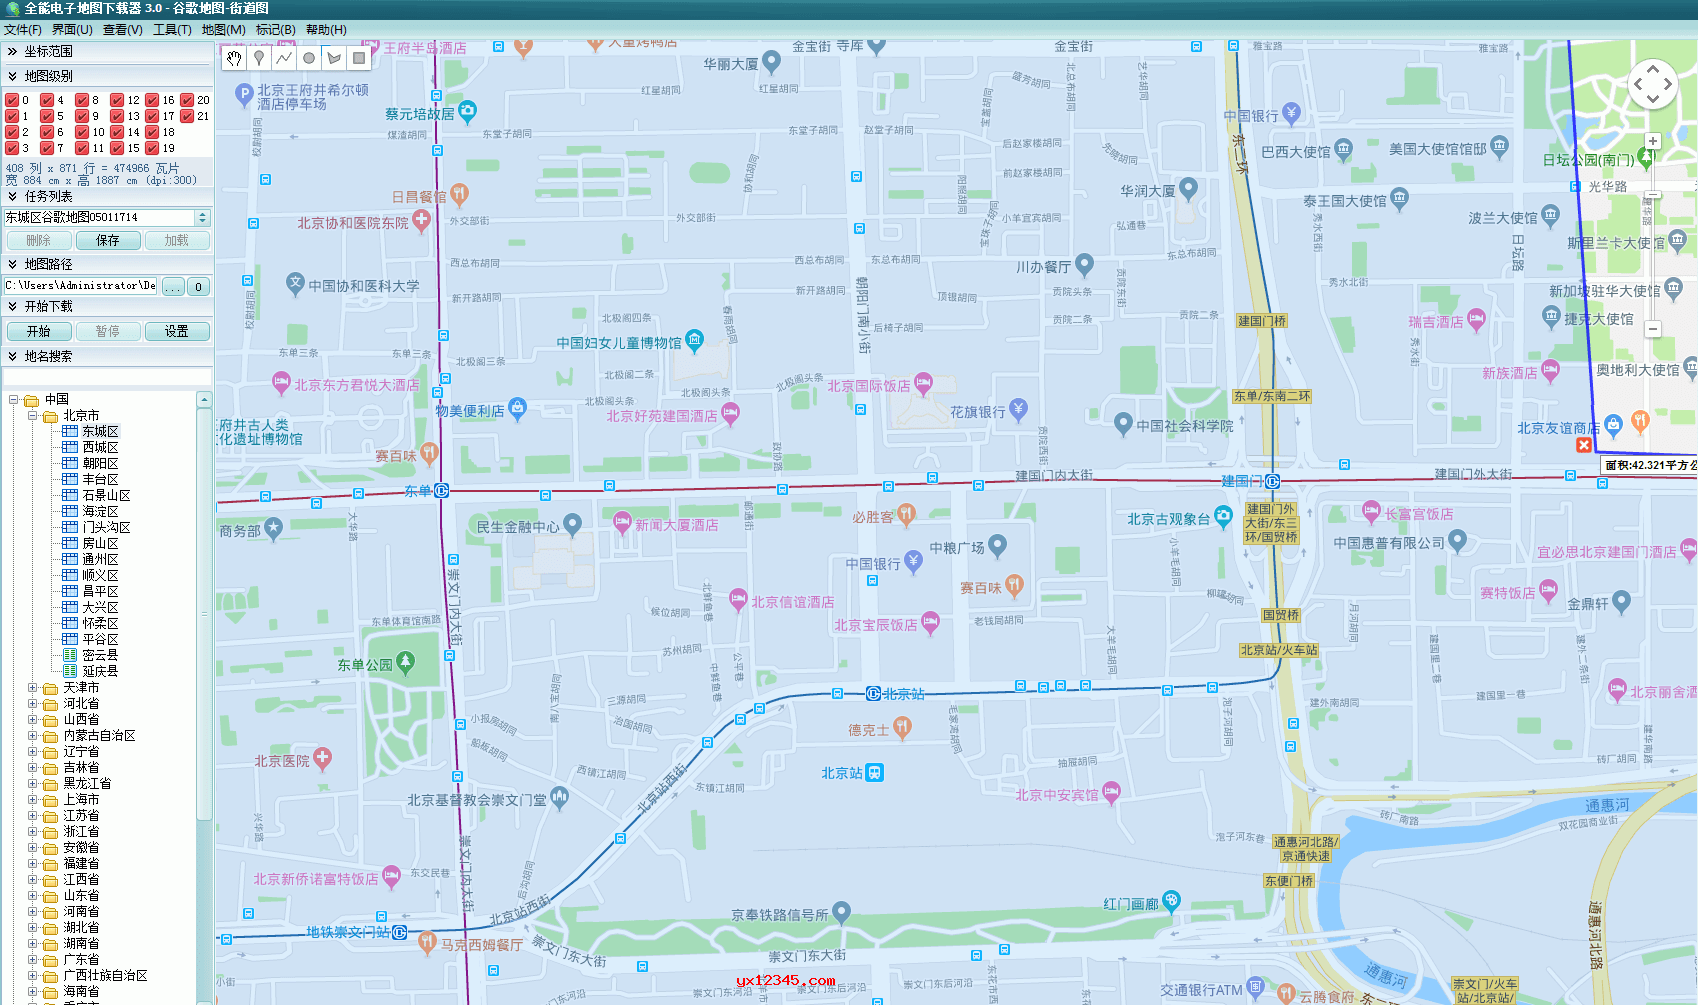
Task: Click the 蔡元培故居 landmark marker
Action: tap(467, 111)
